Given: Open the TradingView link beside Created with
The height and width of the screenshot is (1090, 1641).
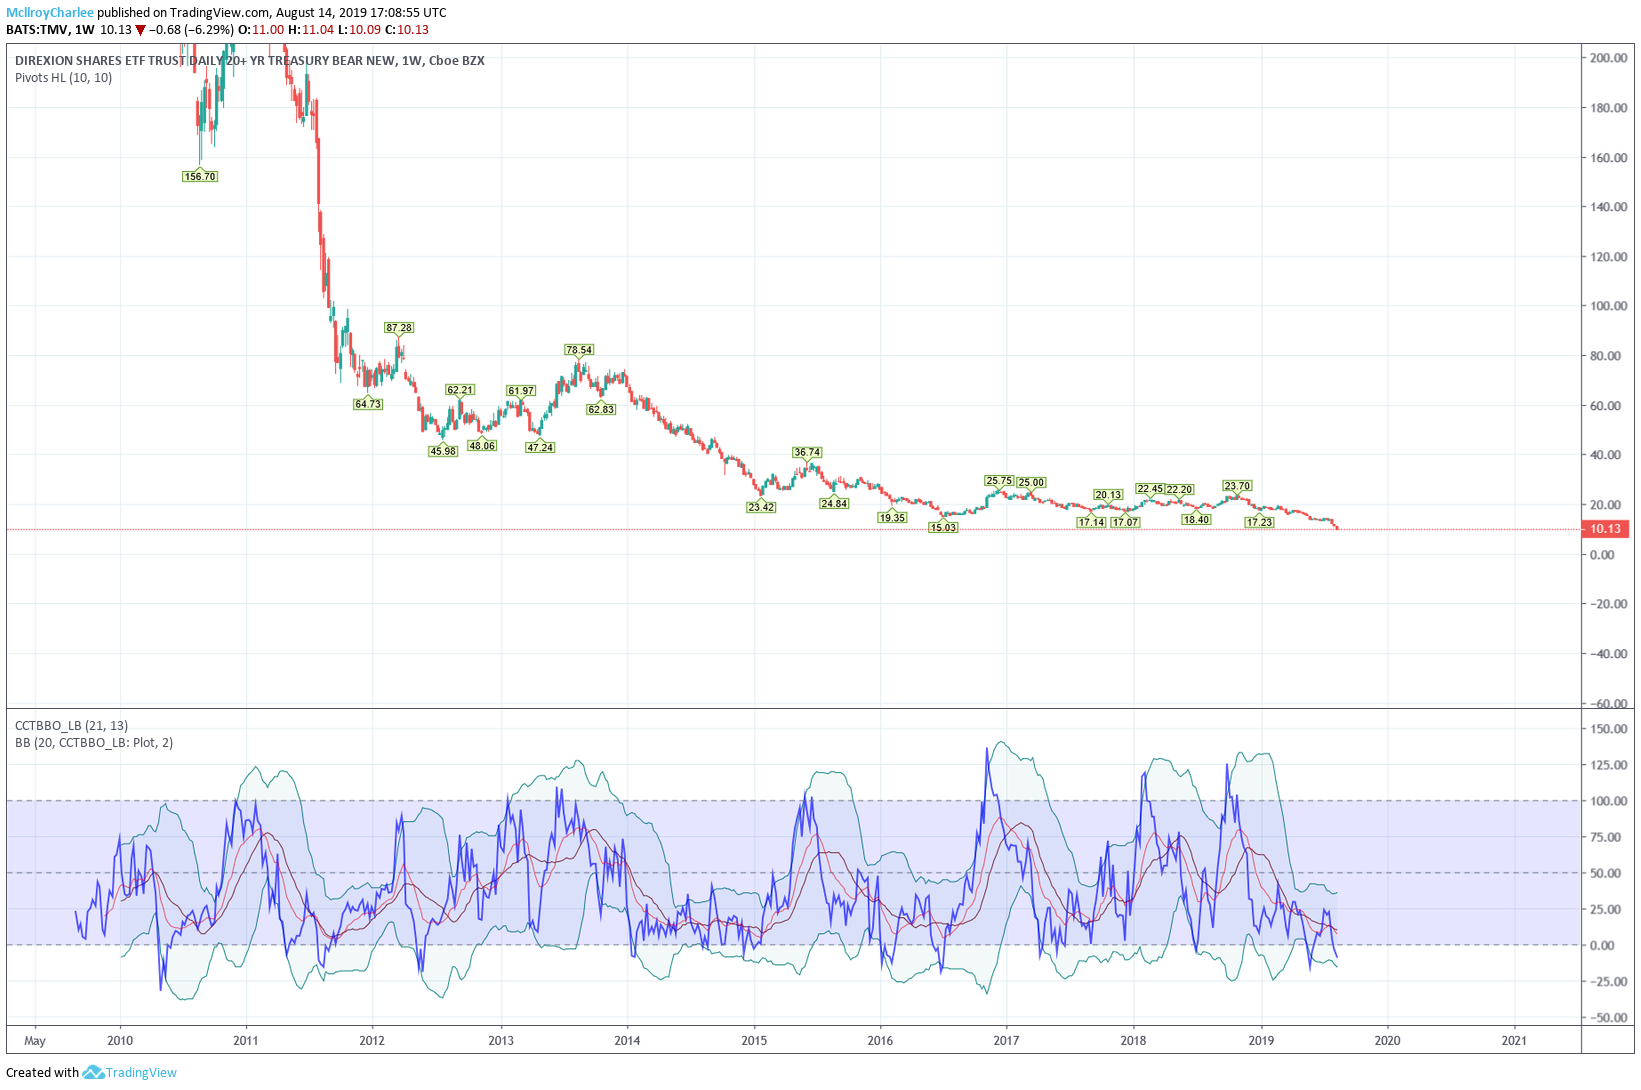Looking at the screenshot, I should pos(141,1072).
